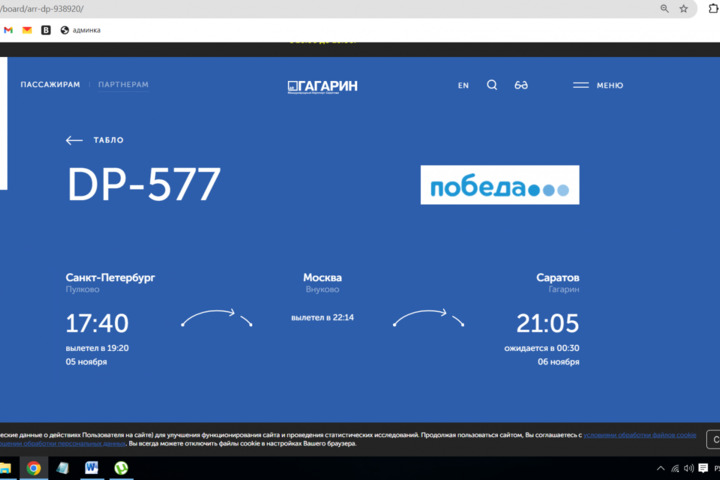Click the browser address bar URL
The image size is (720, 480).
(300, 8)
